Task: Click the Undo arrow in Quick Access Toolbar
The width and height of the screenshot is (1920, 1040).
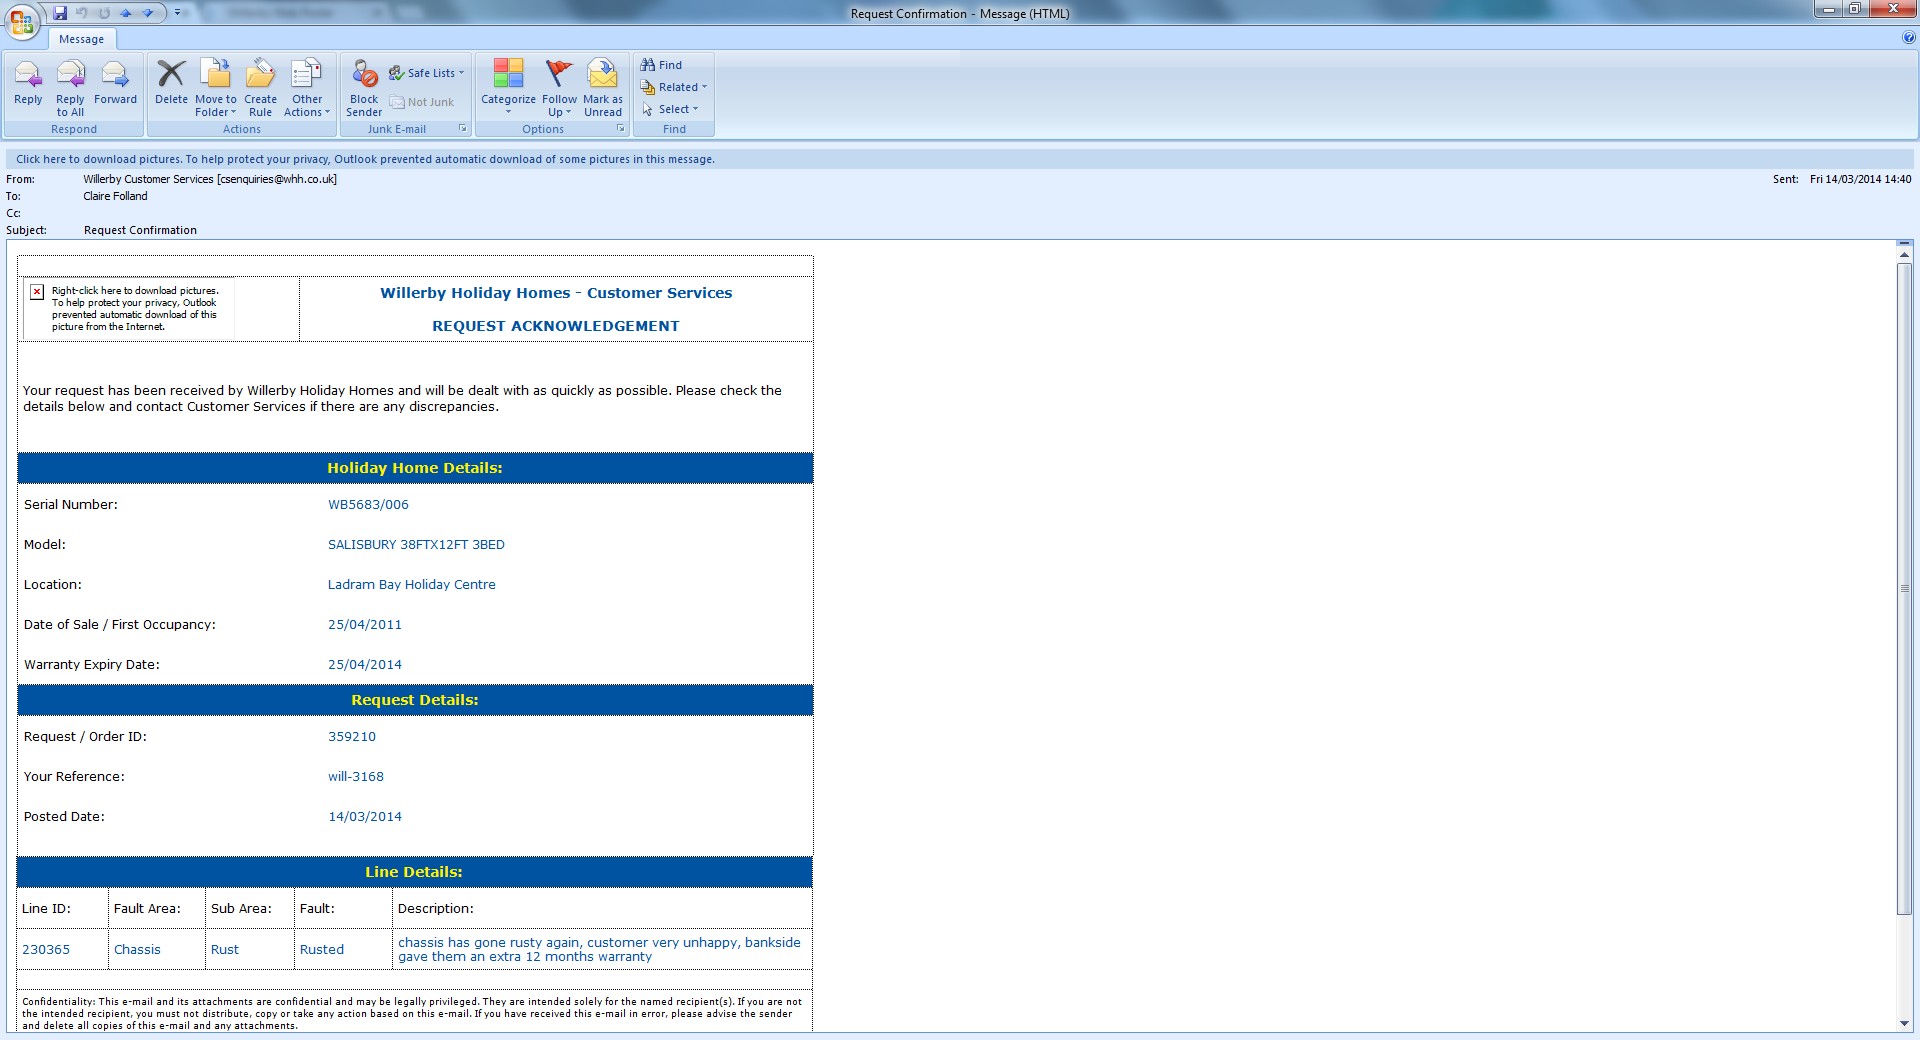Action: tap(82, 13)
